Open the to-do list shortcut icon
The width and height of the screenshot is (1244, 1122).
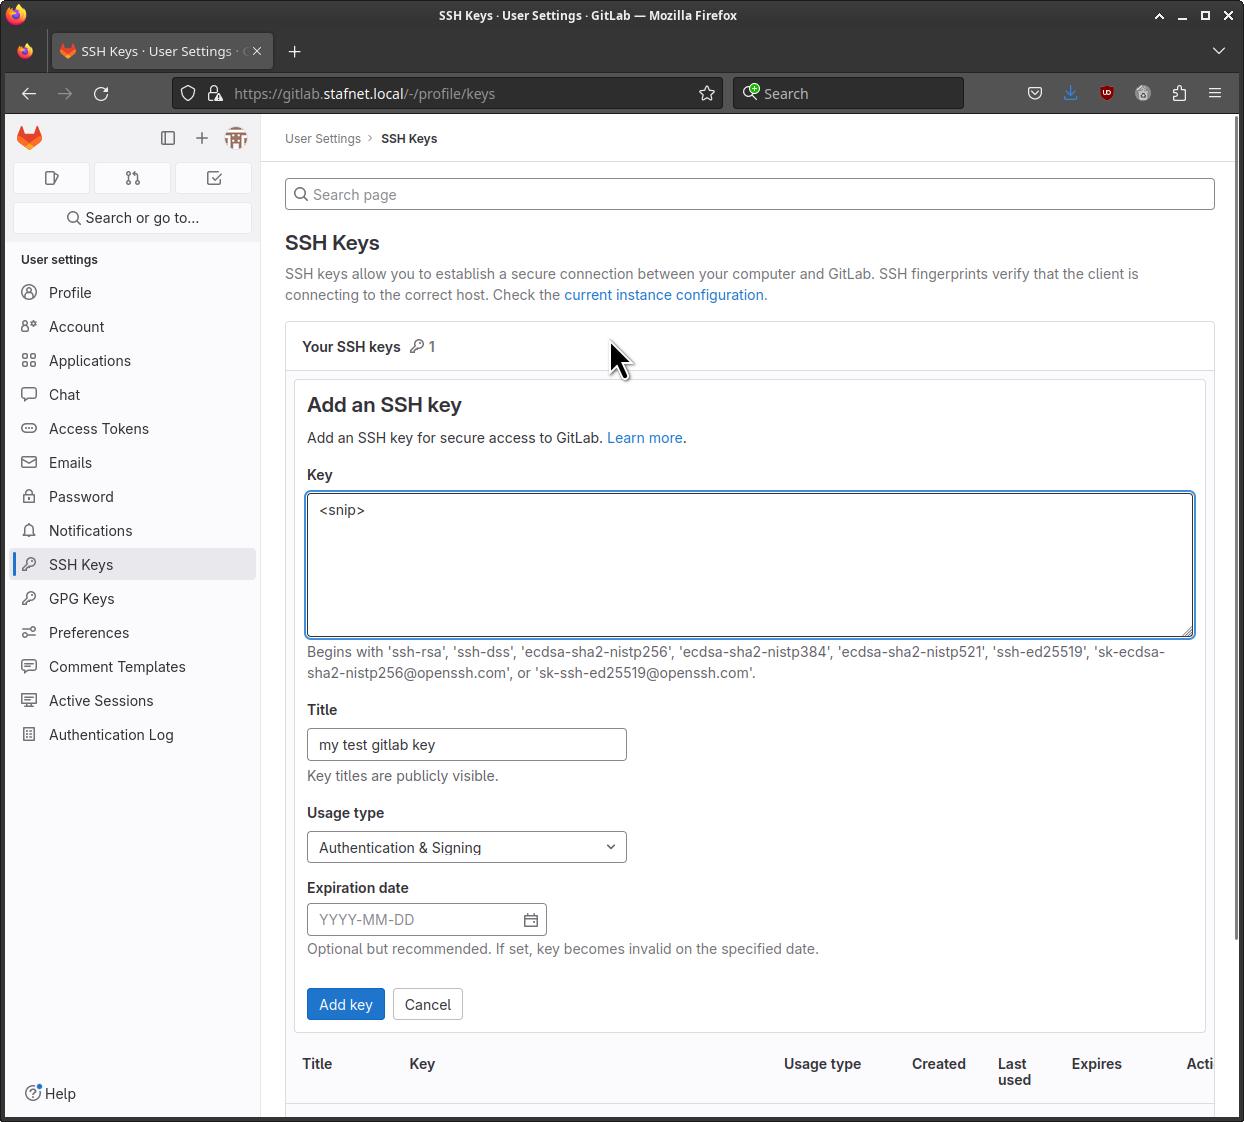[x=214, y=178]
